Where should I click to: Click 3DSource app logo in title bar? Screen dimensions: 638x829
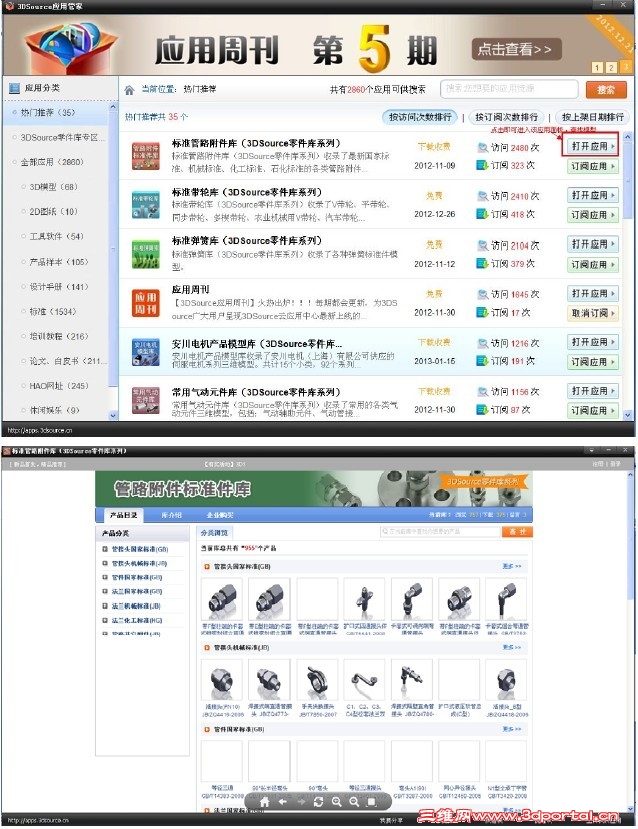click(x=8, y=6)
